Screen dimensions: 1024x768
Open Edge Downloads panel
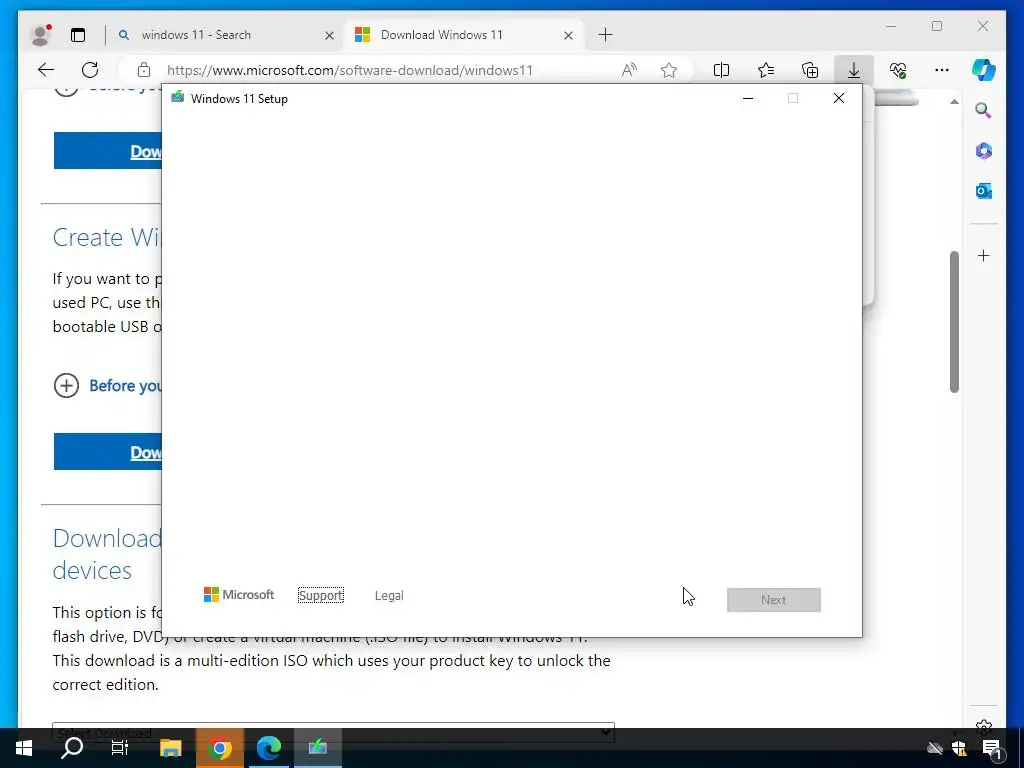click(854, 70)
